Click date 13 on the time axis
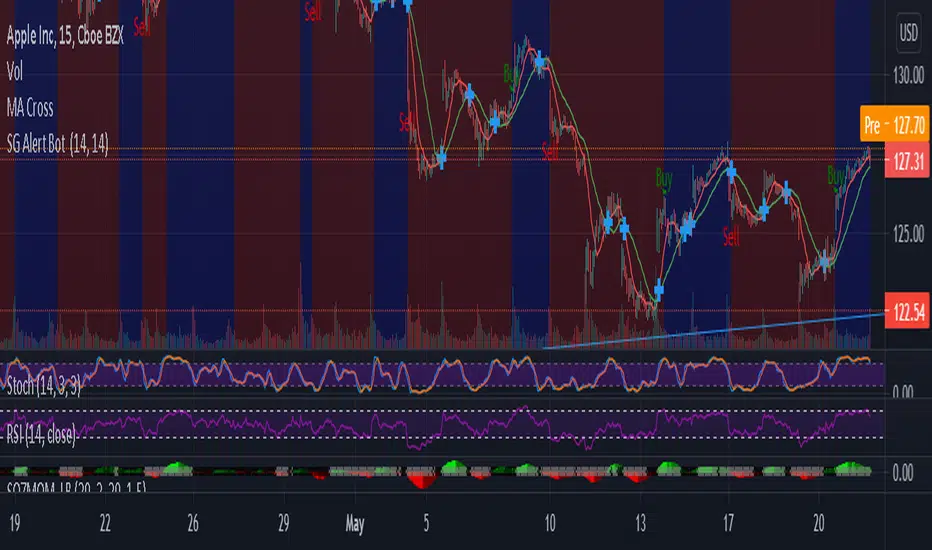Viewport: 932px width, 550px height. pos(640,523)
